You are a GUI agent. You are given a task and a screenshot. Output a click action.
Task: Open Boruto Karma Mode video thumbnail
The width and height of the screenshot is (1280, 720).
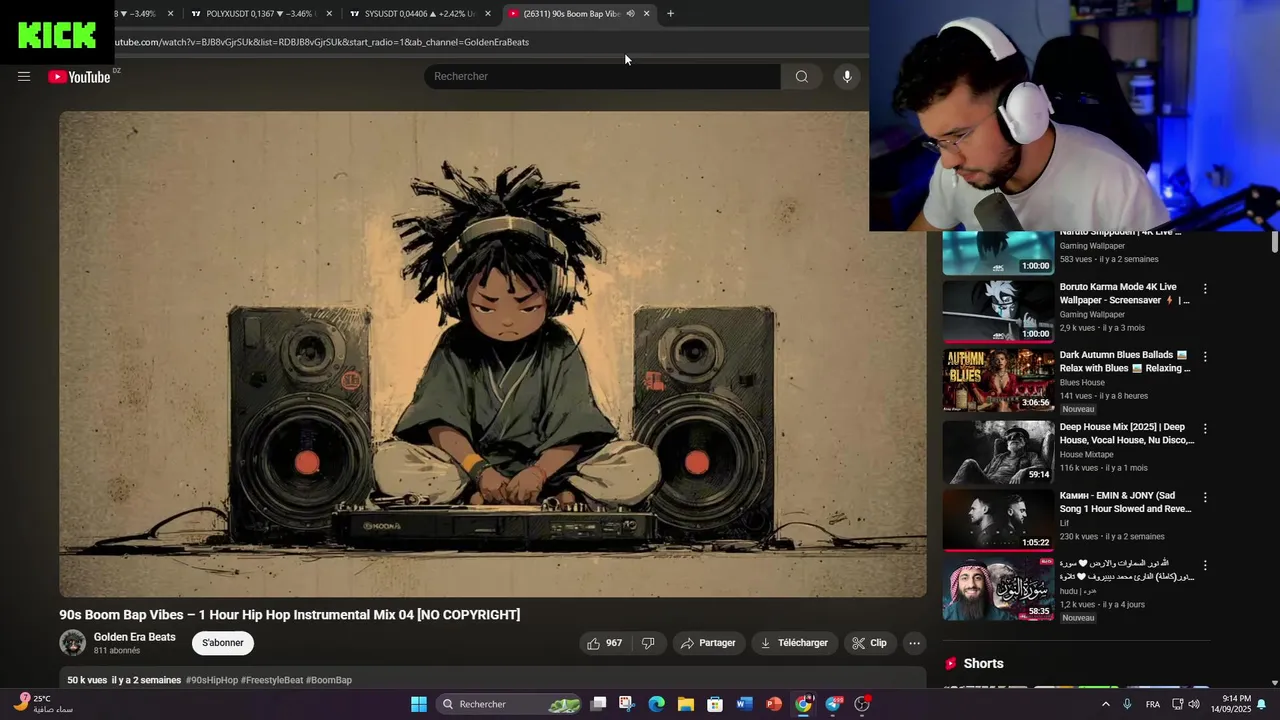point(998,311)
